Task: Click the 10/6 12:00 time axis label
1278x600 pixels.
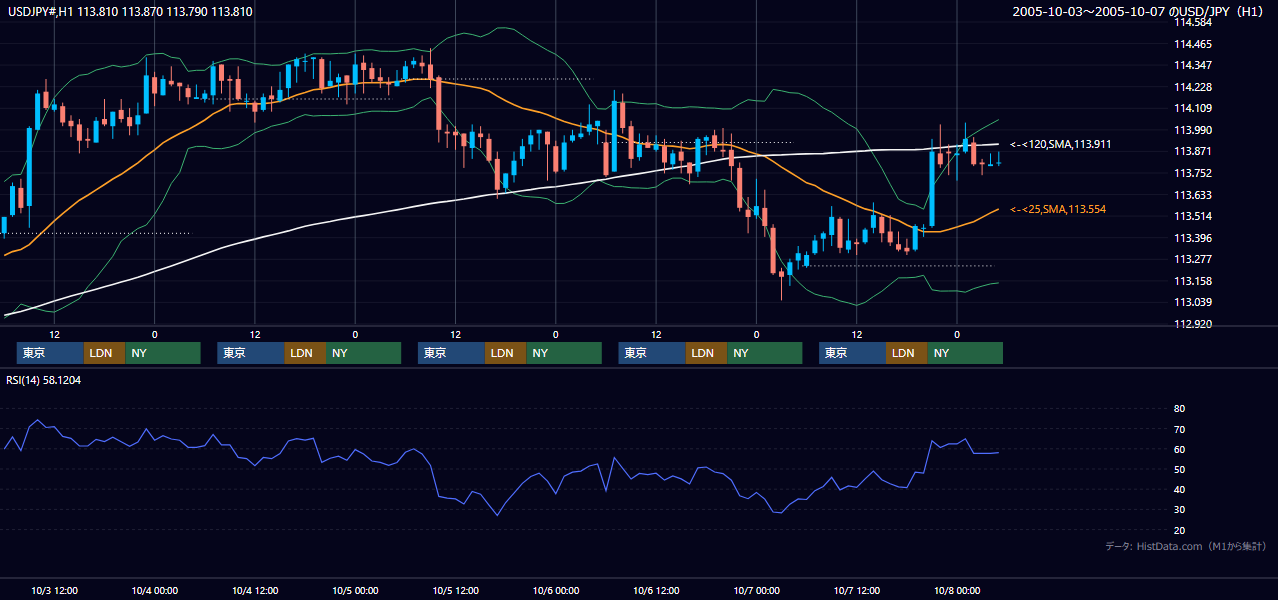Action: (x=656, y=590)
